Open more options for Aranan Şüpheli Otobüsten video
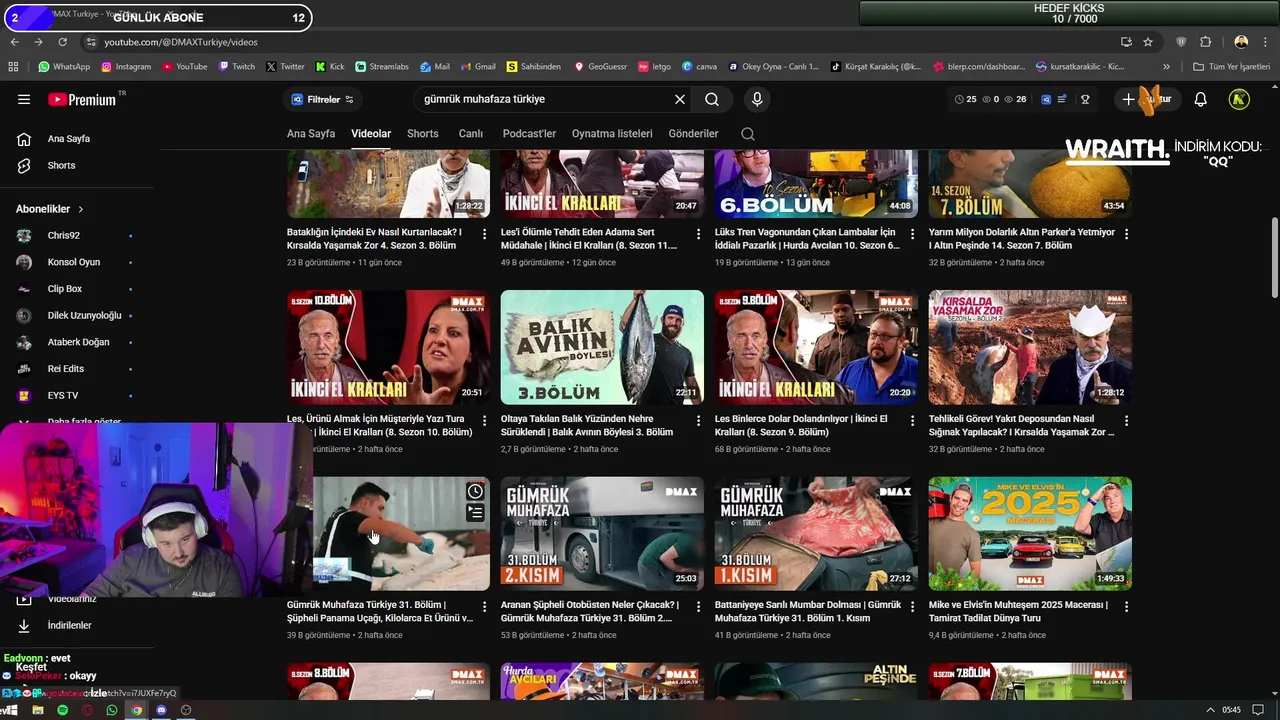Image resolution: width=1280 pixels, height=720 pixels. pyautogui.click(x=699, y=607)
